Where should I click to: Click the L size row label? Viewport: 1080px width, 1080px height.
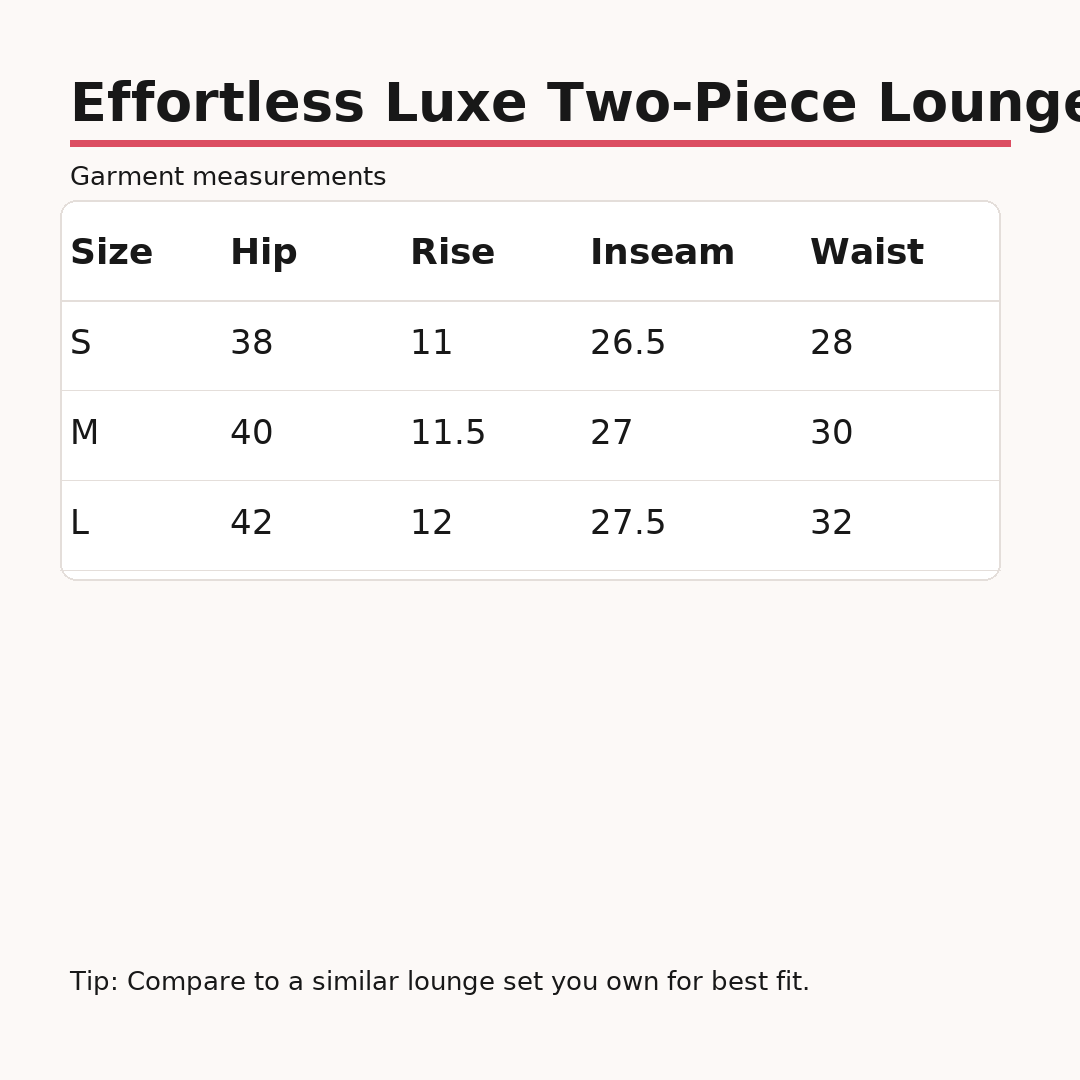coord(79,524)
